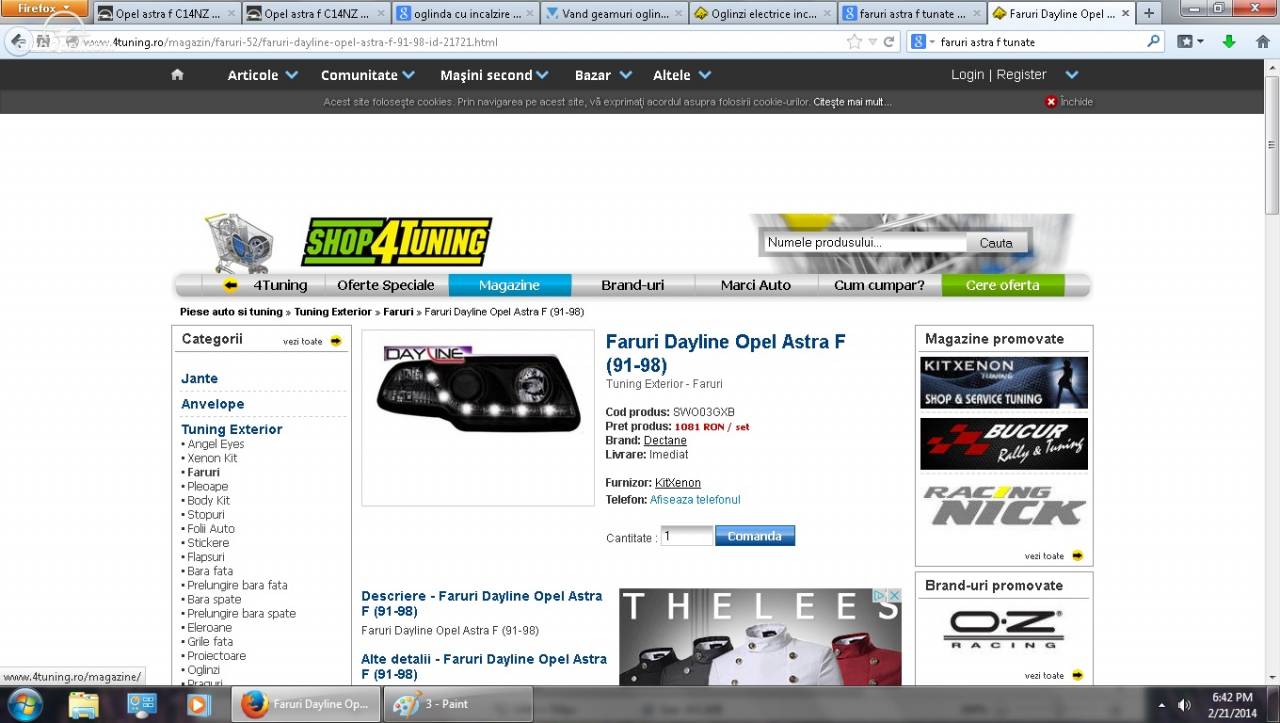The height and width of the screenshot is (723, 1280).
Task: Click the Register link
Action: (1021, 75)
